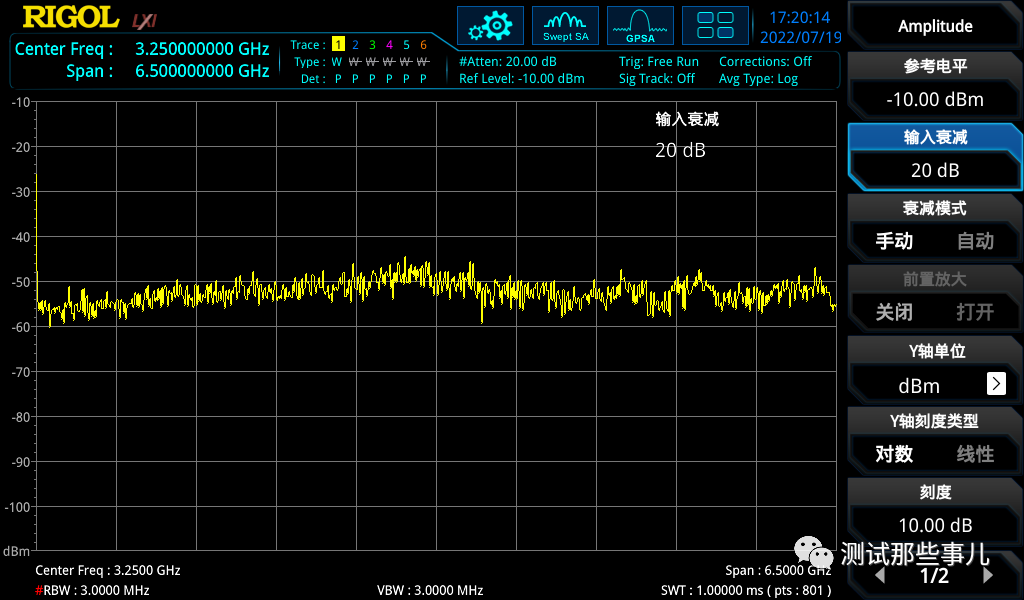Click trace 1 detector P indicator

coord(338,79)
